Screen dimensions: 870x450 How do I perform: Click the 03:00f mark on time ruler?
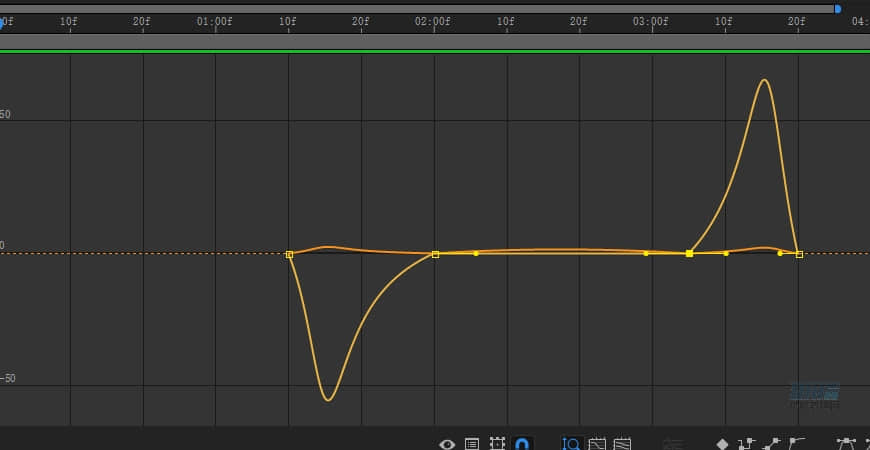point(652,21)
